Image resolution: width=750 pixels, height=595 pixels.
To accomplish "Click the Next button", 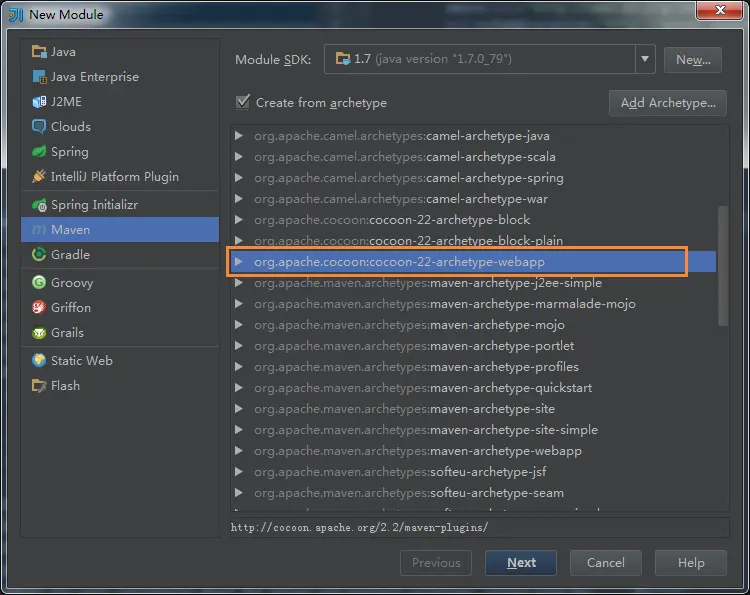I will [521, 562].
